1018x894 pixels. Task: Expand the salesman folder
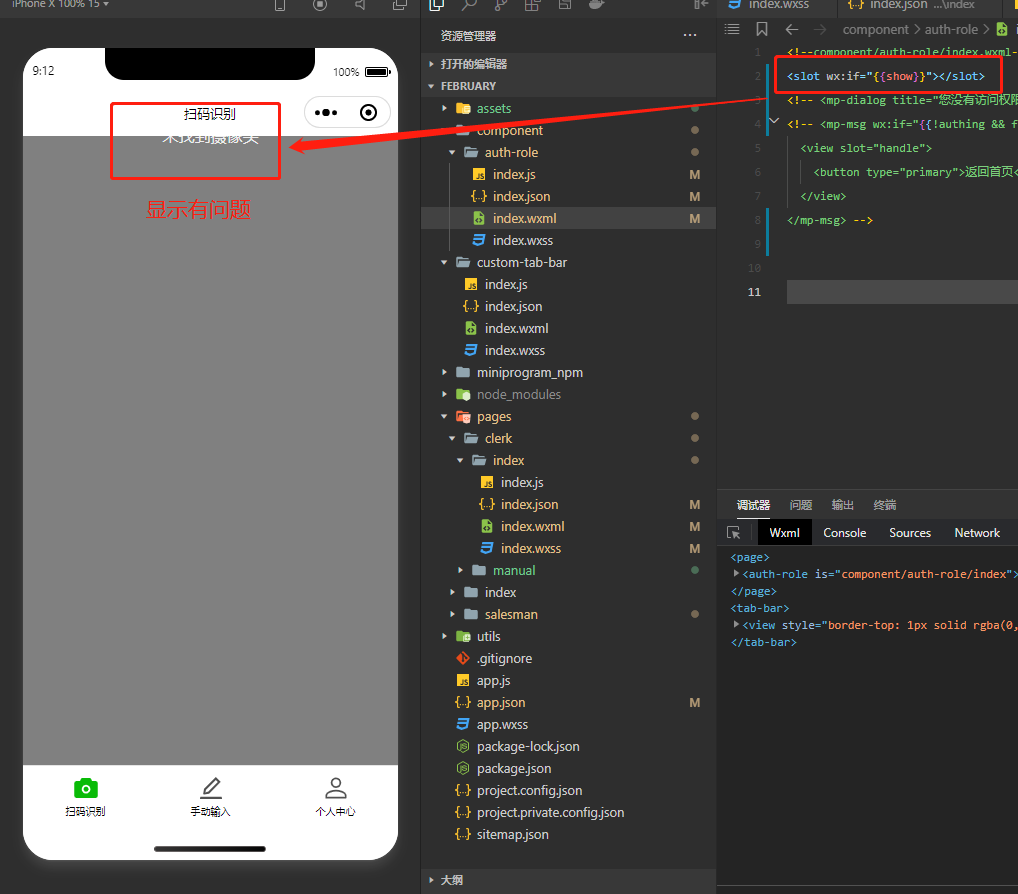click(x=453, y=614)
